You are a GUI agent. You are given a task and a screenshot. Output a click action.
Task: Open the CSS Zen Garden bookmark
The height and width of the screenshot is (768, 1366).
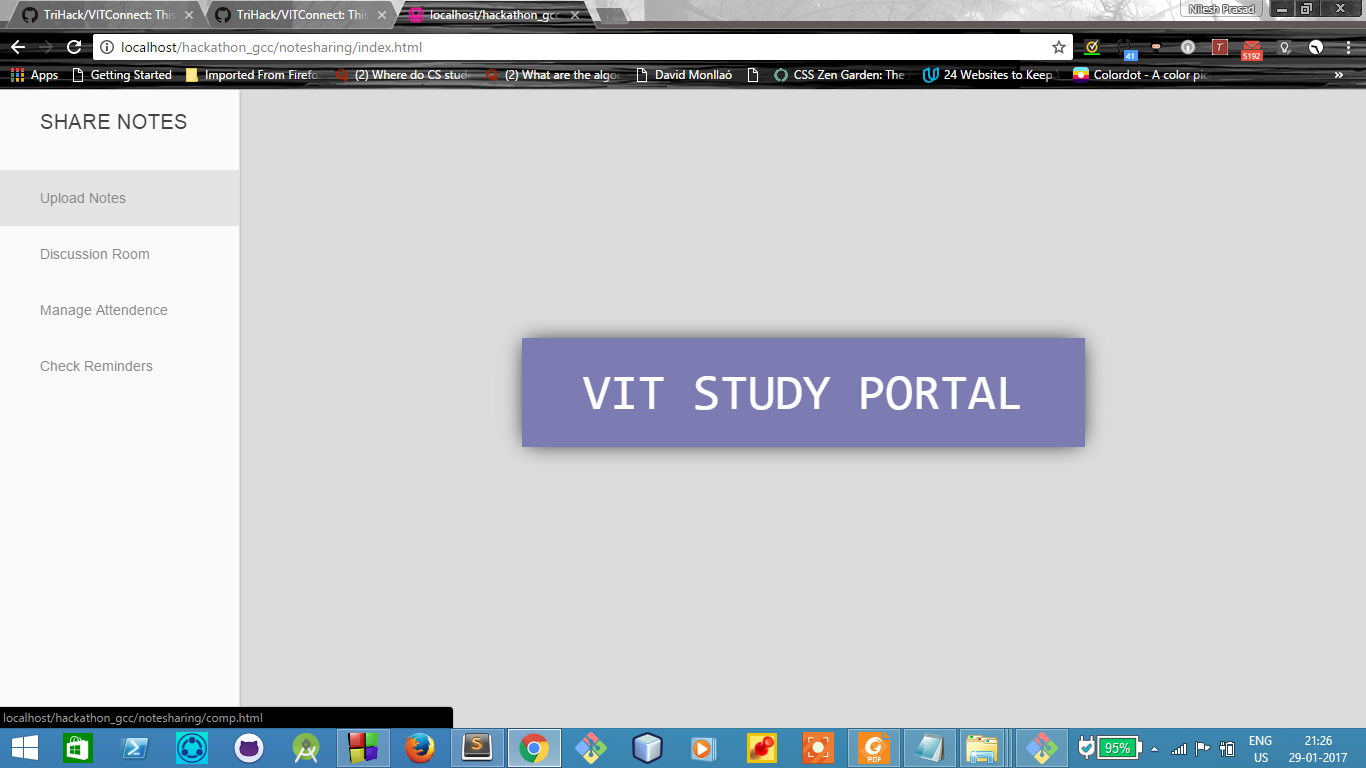click(x=839, y=75)
